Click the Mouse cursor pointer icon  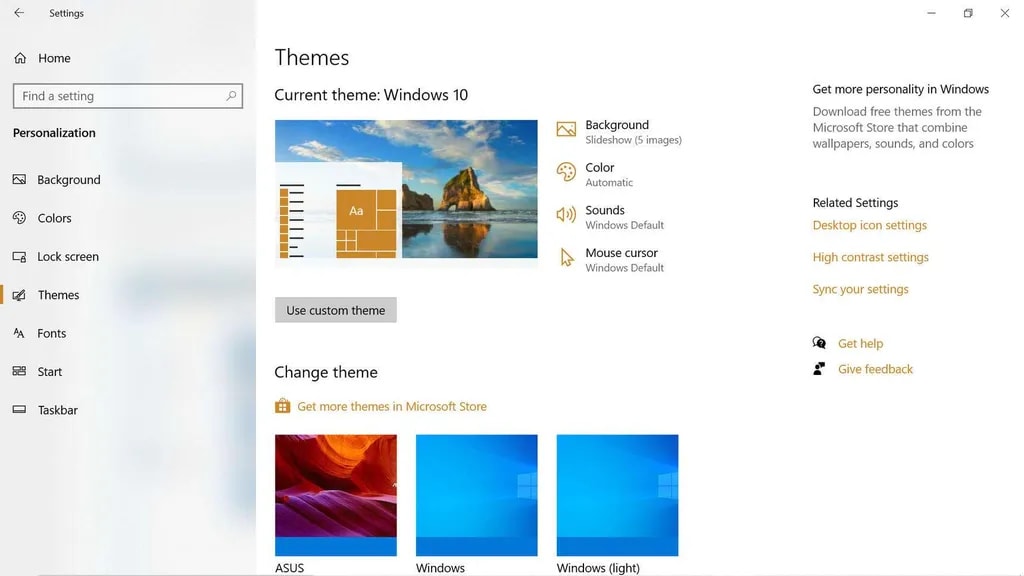567,258
